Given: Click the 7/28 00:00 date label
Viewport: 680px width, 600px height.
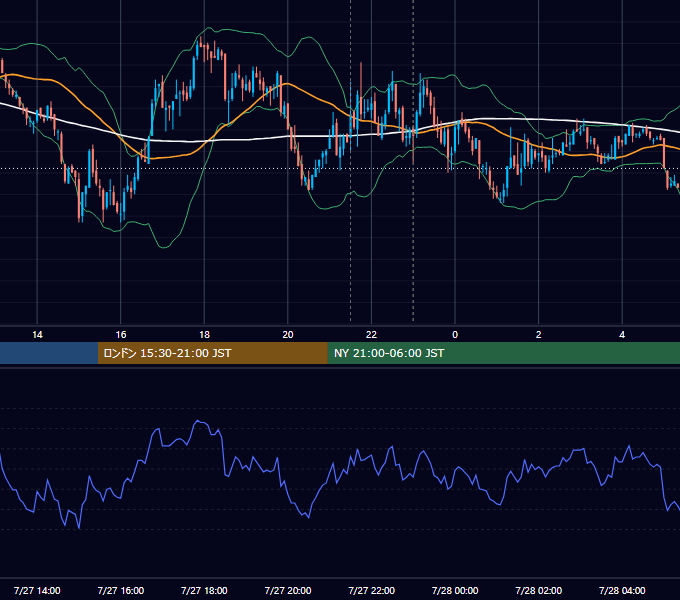Looking at the screenshot, I should click(455, 590).
